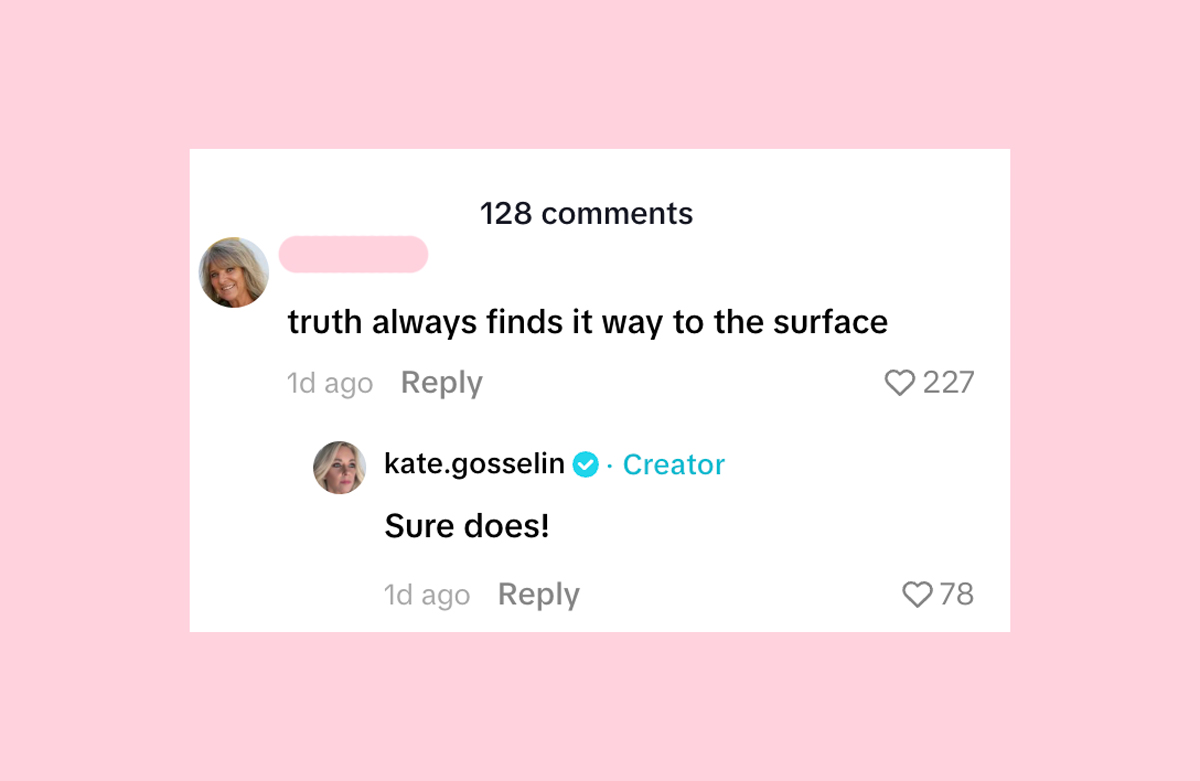Click the pink background above the comment card

600,75
